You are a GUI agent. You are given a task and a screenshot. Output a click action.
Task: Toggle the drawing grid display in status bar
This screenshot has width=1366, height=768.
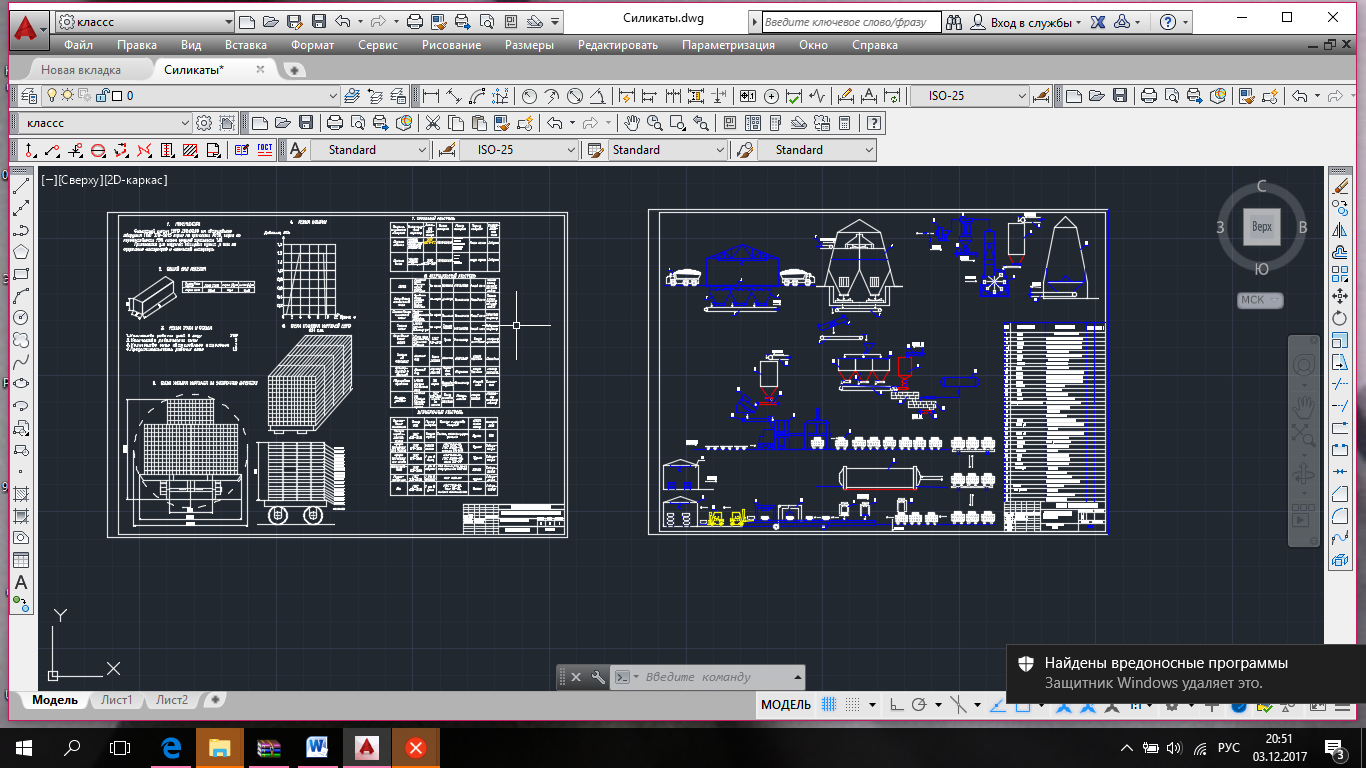[828, 704]
